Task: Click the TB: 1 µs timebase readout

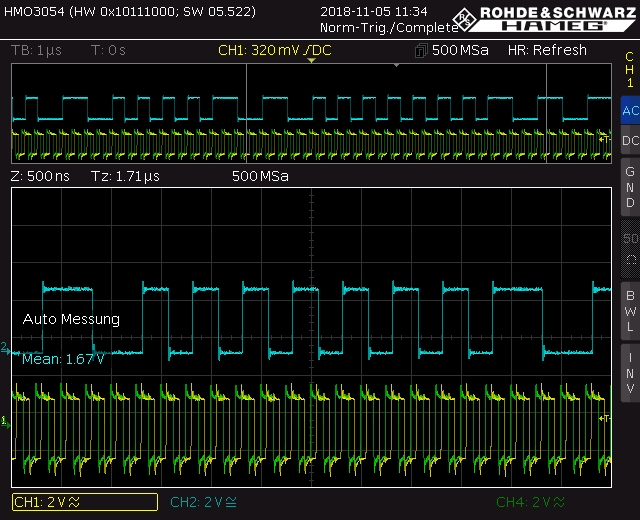Action: [x=36, y=50]
